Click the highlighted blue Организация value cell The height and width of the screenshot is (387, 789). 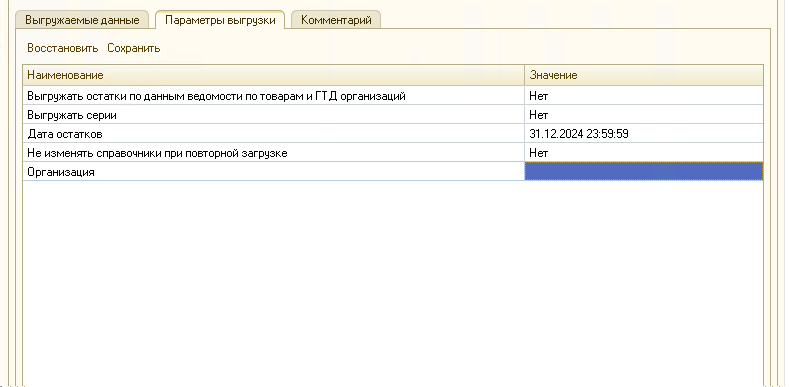(644, 171)
